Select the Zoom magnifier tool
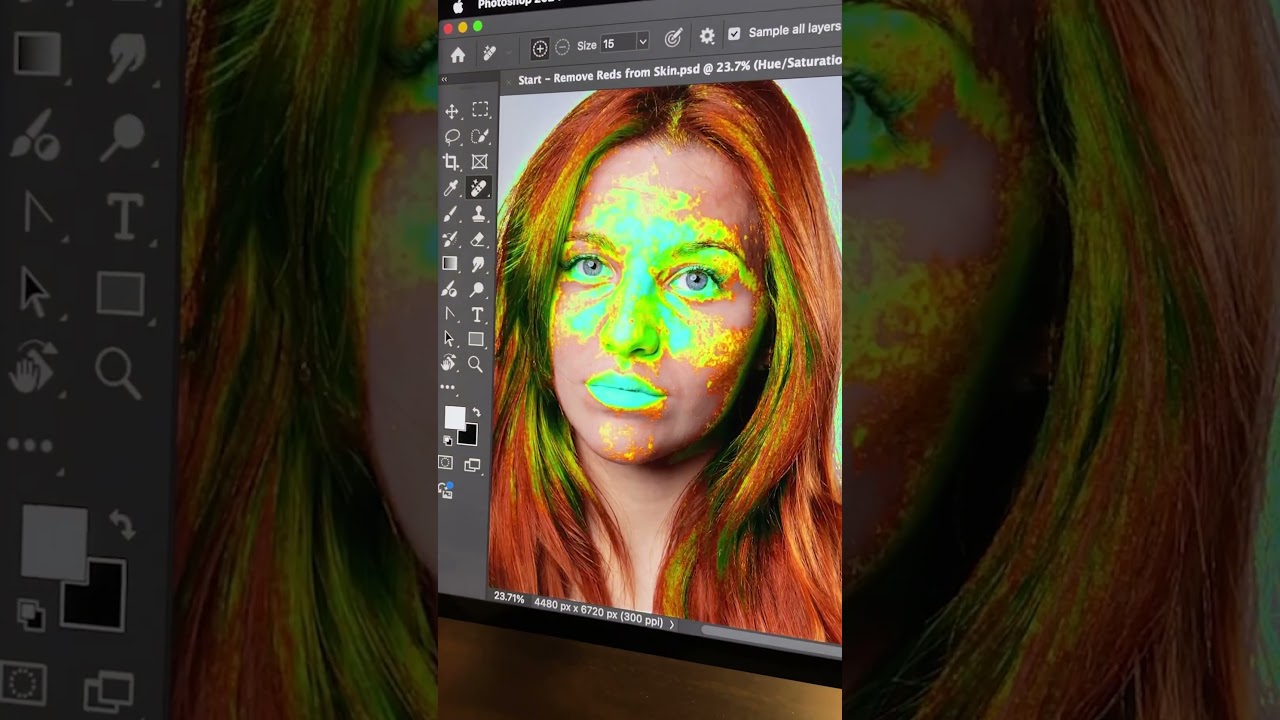This screenshot has height=720, width=1280. click(x=476, y=365)
